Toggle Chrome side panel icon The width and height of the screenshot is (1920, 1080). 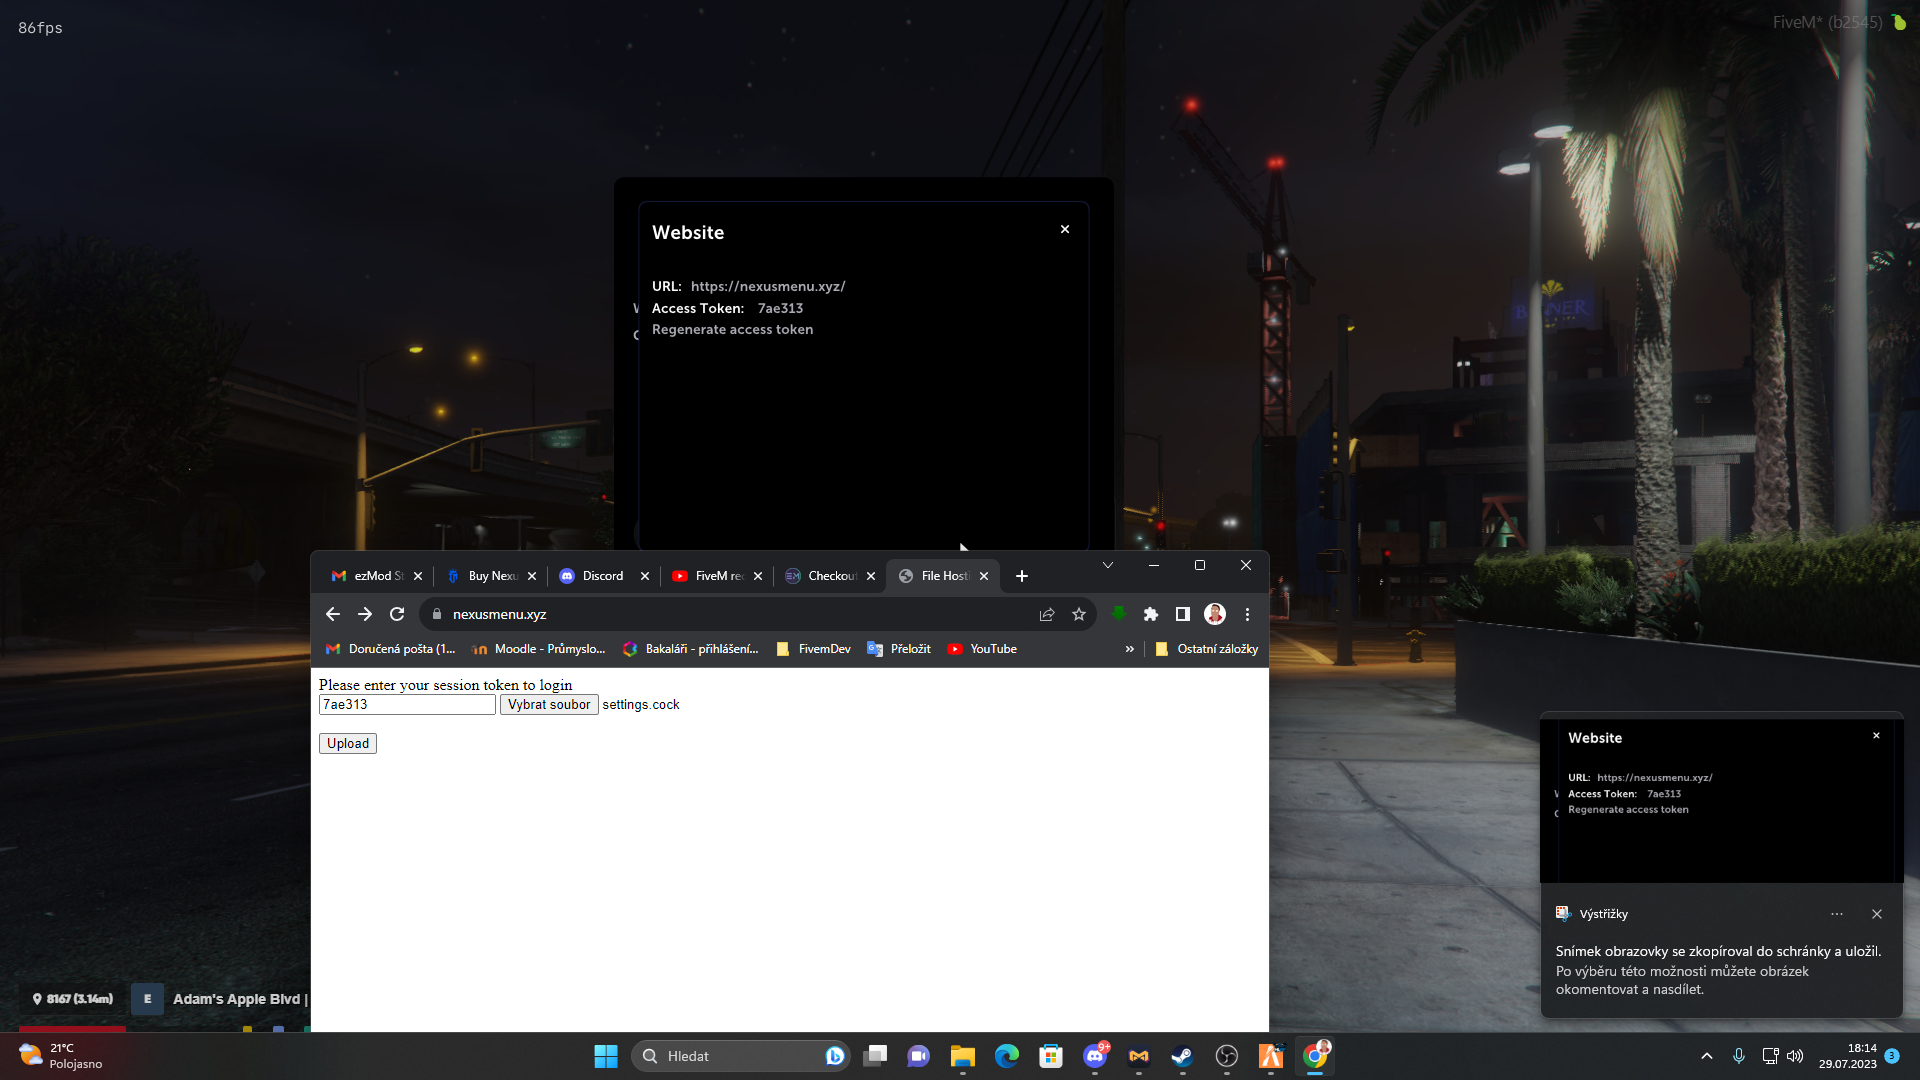click(1182, 614)
